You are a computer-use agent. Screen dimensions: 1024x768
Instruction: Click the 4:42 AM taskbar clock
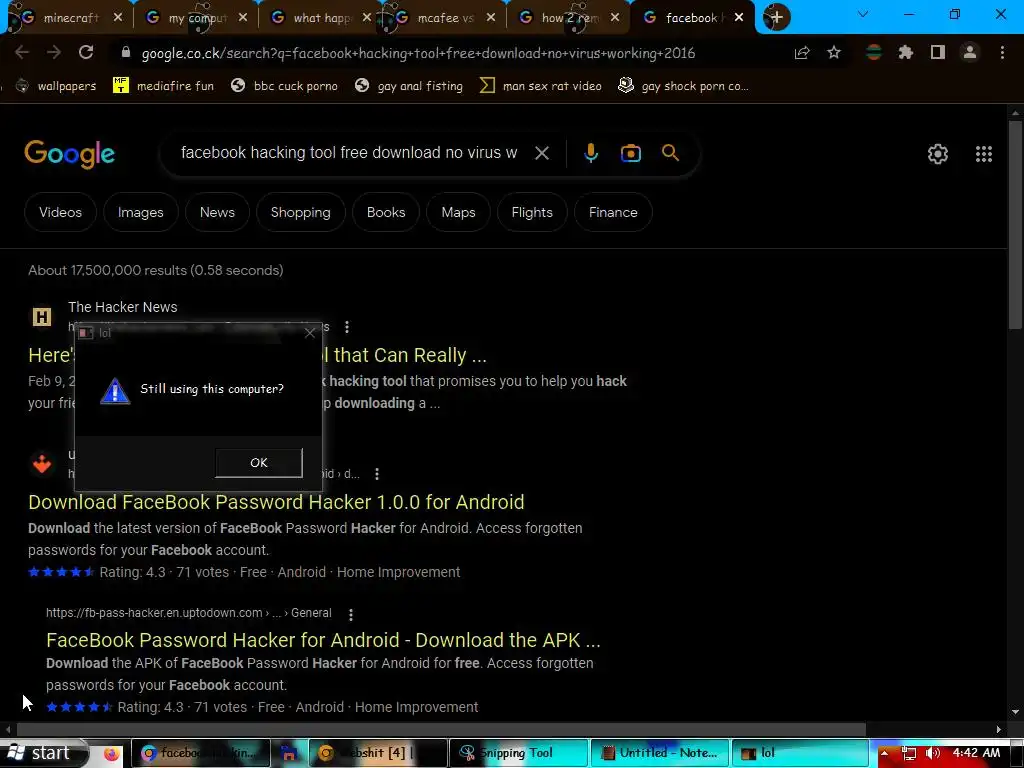pos(976,754)
